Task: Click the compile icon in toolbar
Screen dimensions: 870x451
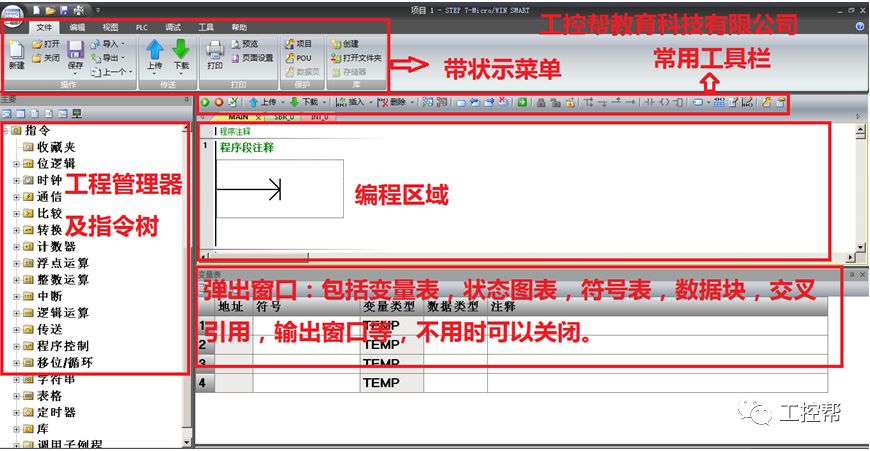Action: point(232,102)
